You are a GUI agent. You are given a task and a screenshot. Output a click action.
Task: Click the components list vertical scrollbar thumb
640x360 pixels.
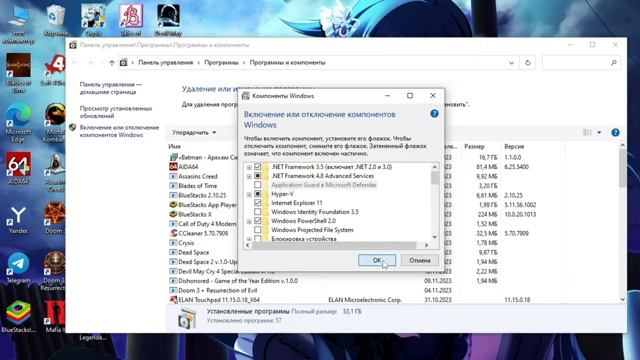[x=435, y=178]
